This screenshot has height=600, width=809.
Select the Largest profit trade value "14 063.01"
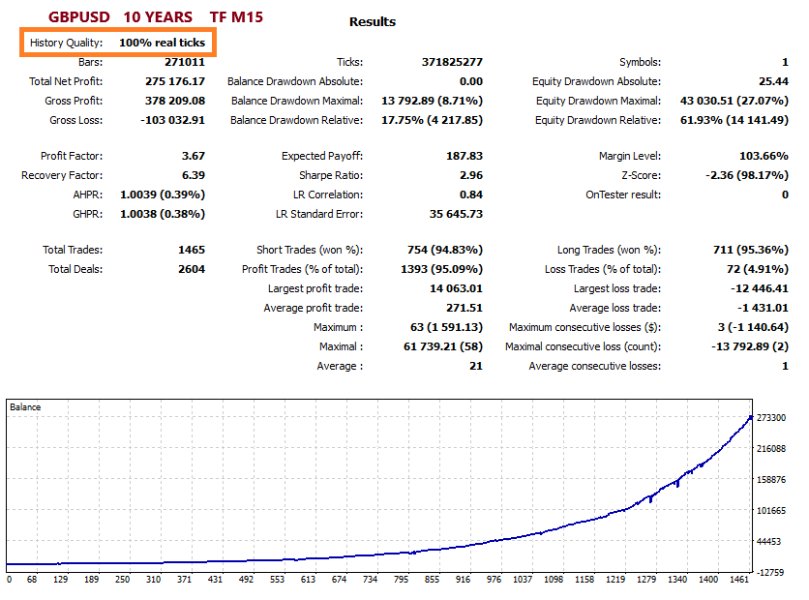point(456,288)
